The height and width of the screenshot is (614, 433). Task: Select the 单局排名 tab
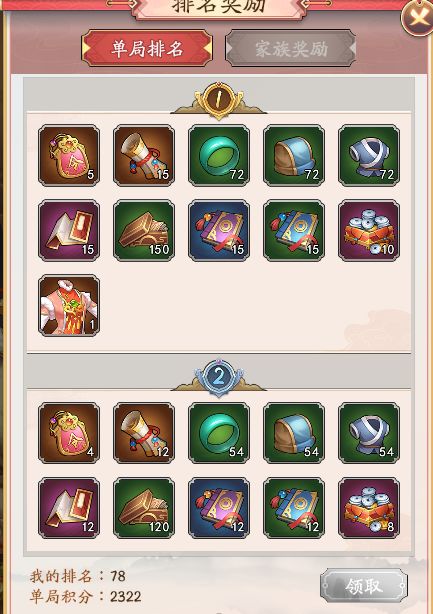click(x=147, y=49)
